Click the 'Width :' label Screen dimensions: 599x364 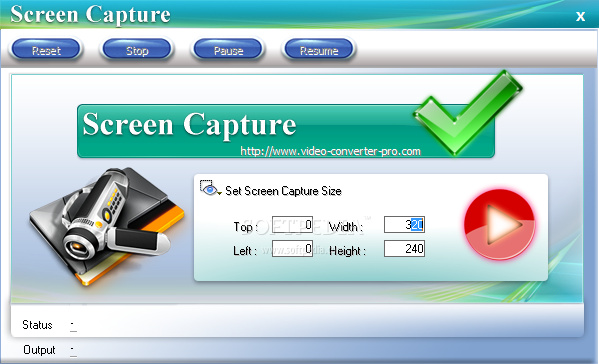[x=346, y=227]
